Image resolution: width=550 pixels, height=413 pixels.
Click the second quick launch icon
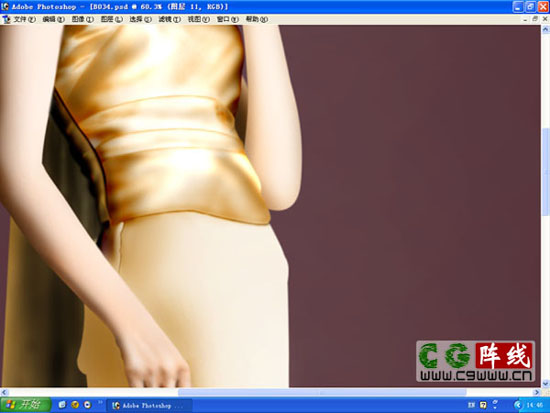tap(75, 405)
